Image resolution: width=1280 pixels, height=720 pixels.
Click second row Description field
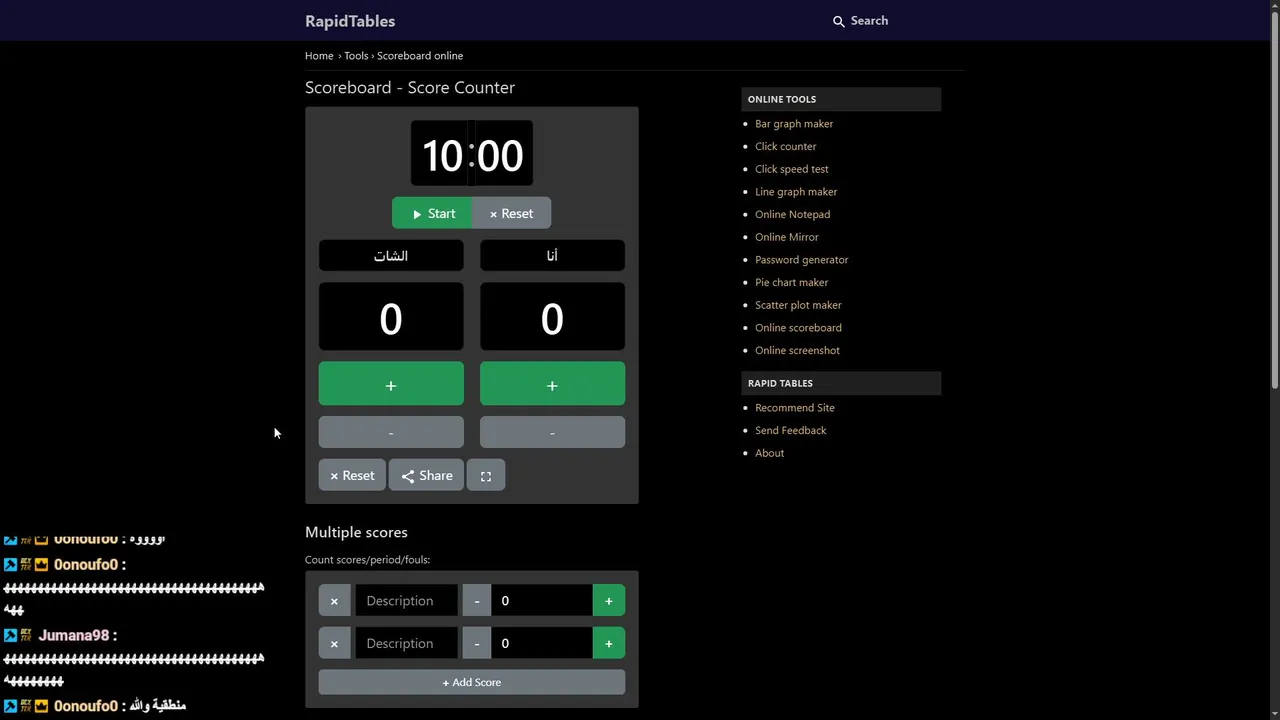[407, 644]
